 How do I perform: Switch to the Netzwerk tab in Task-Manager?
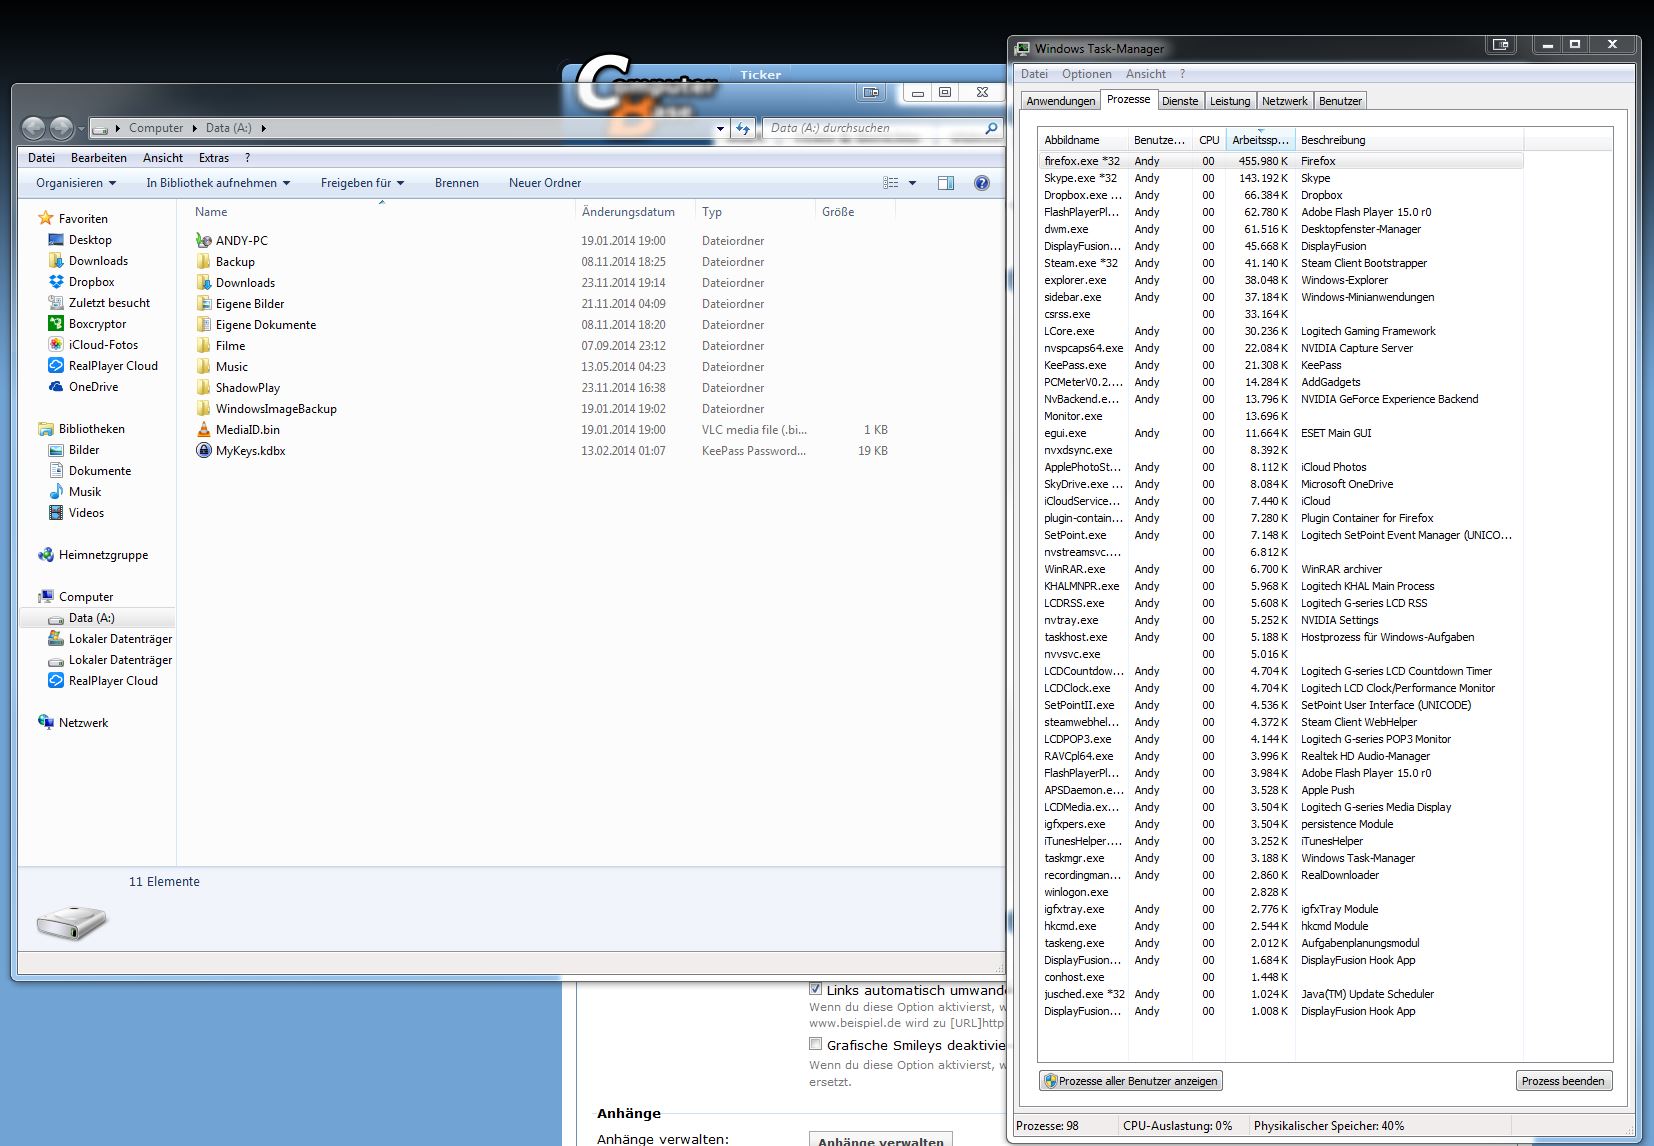tap(1284, 101)
